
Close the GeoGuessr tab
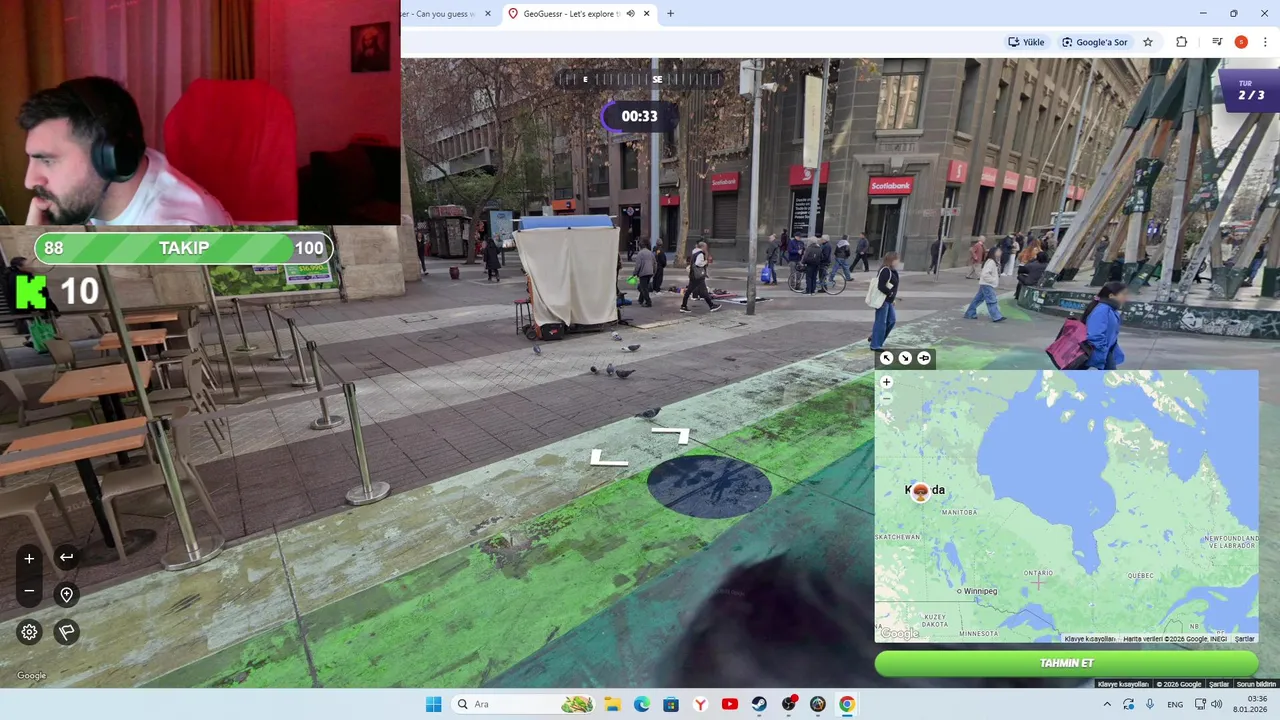click(647, 14)
